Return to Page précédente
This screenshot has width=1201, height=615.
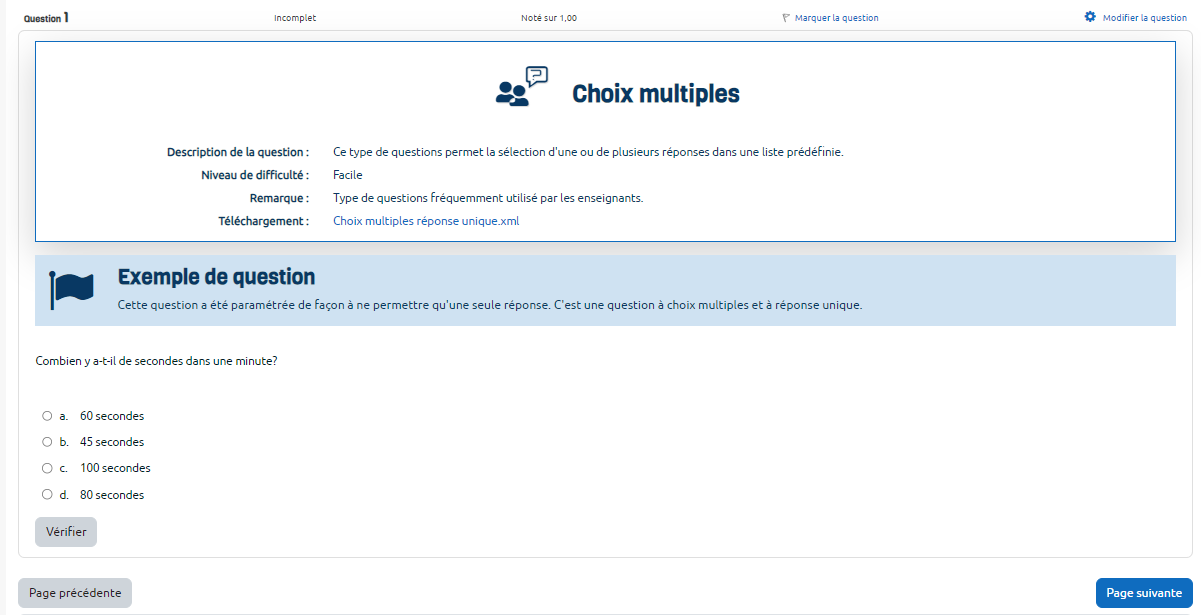coord(75,593)
